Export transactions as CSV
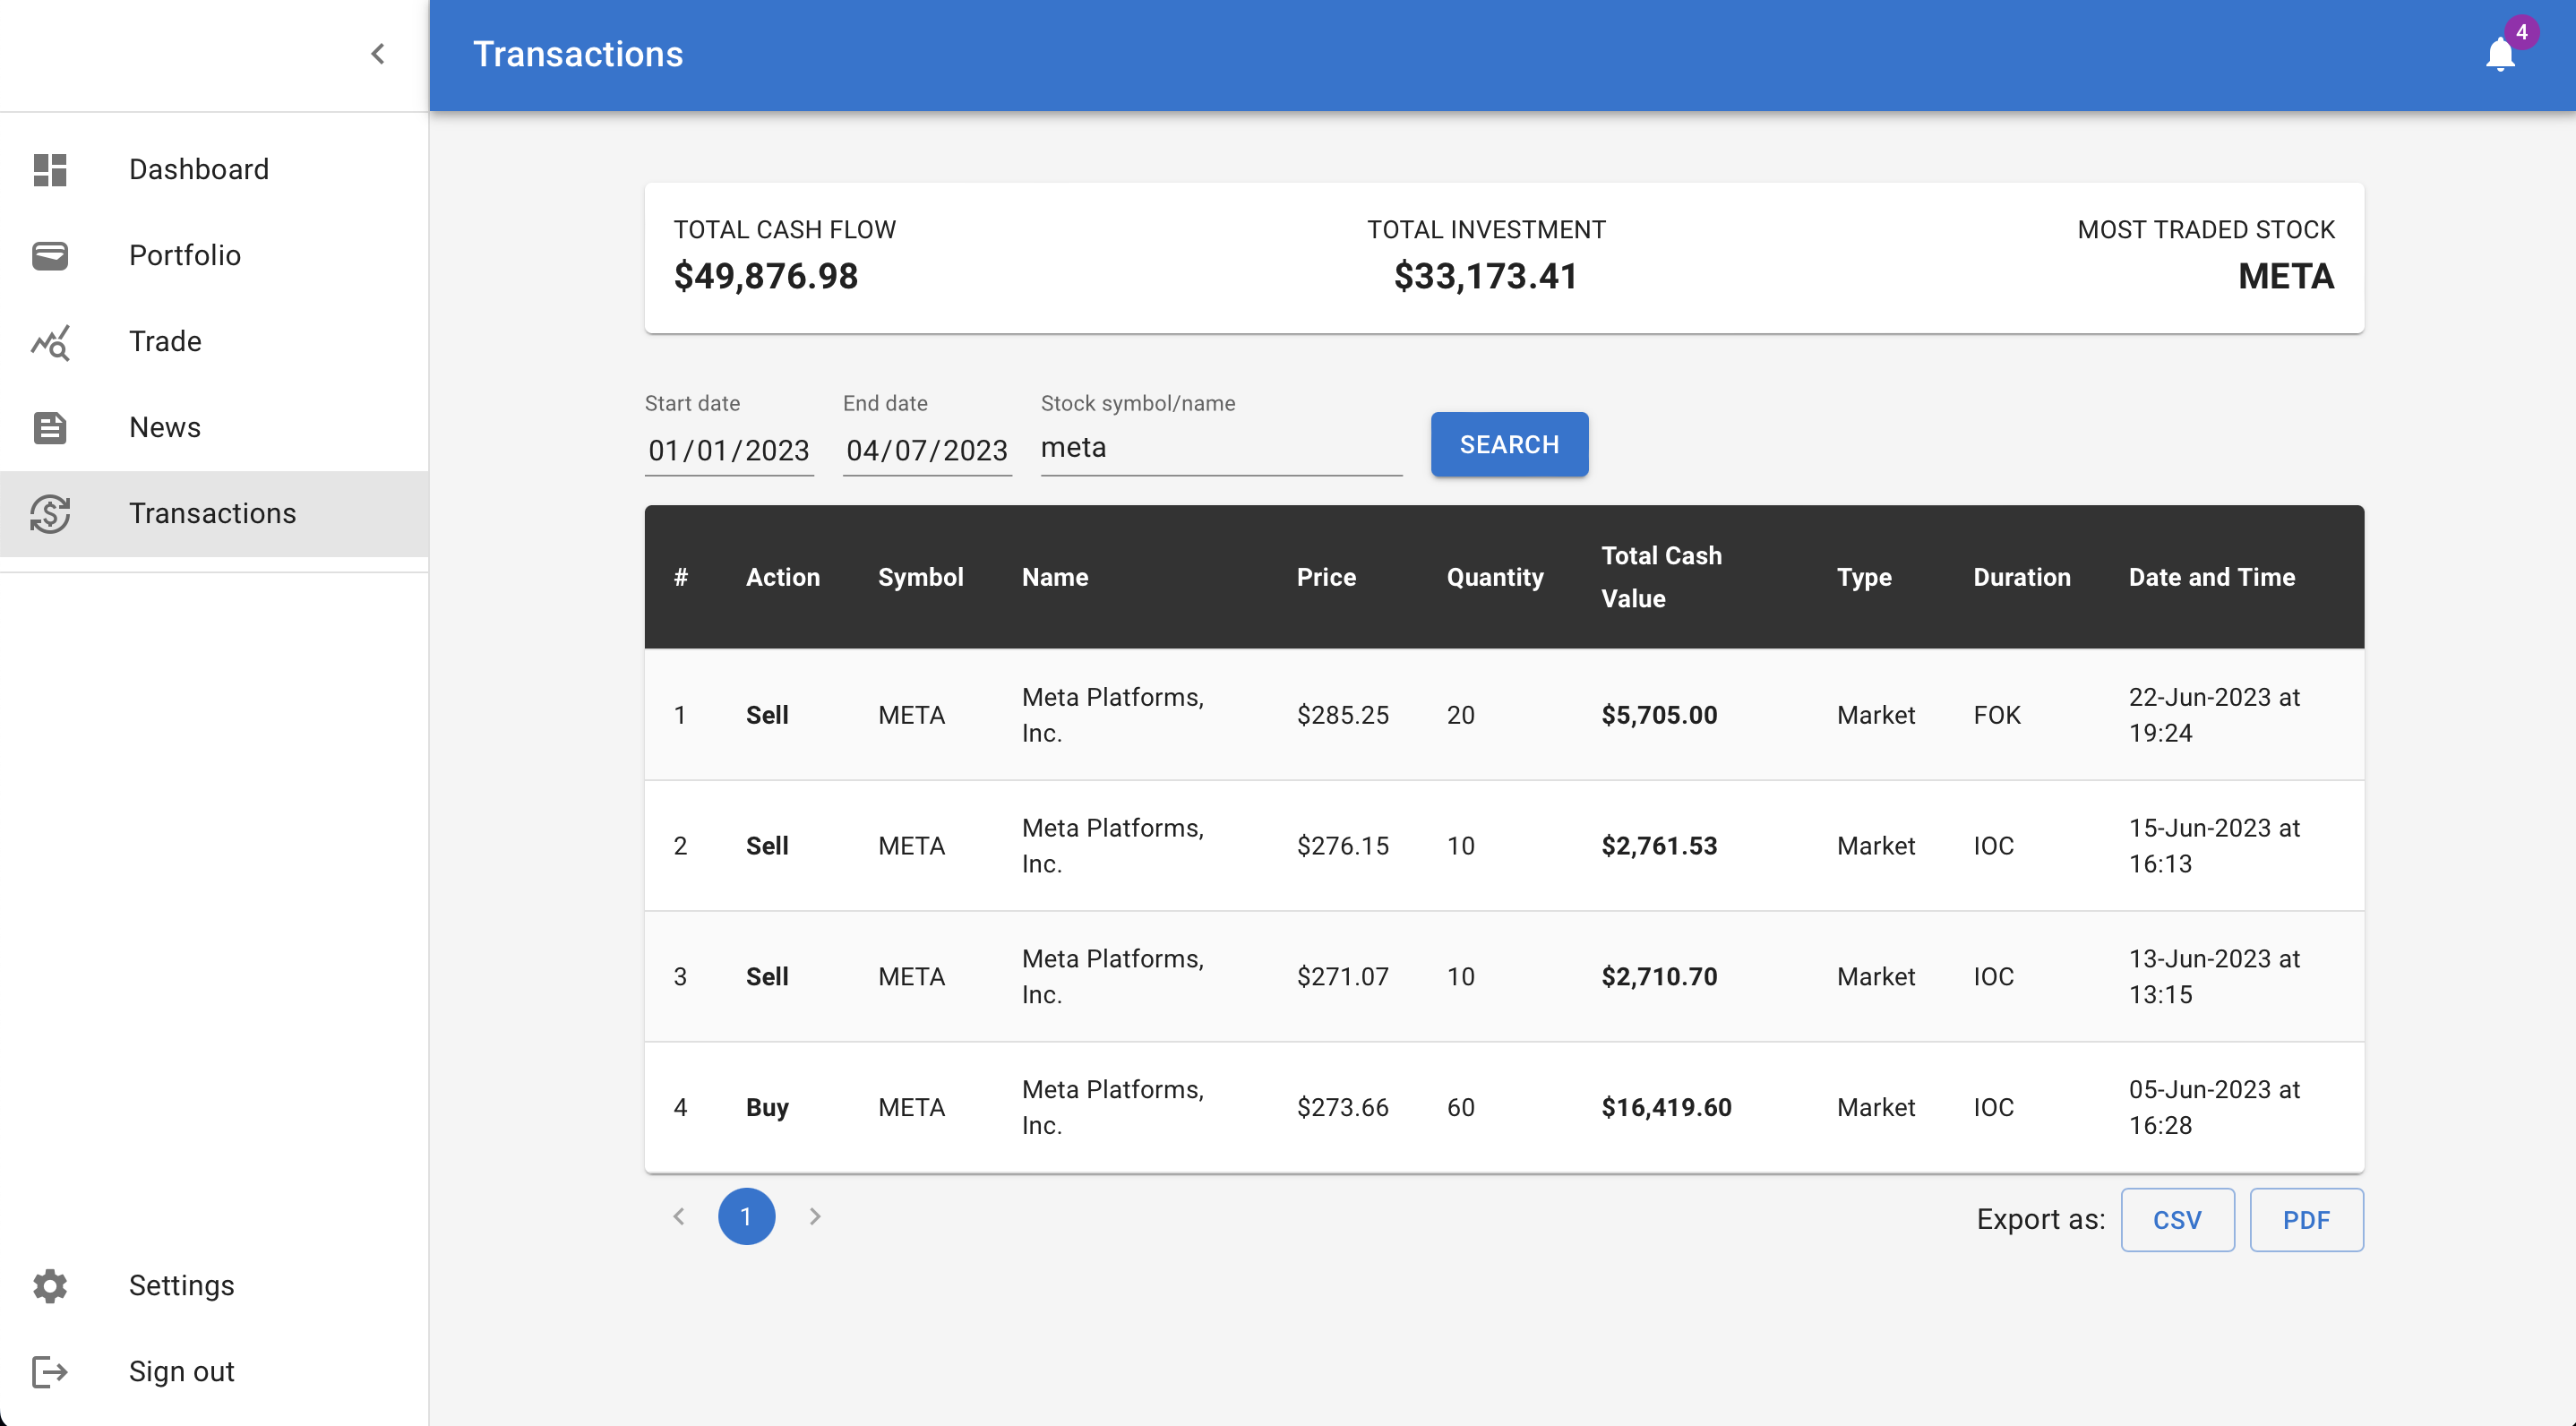The height and width of the screenshot is (1426, 2576). (x=2177, y=1219)
